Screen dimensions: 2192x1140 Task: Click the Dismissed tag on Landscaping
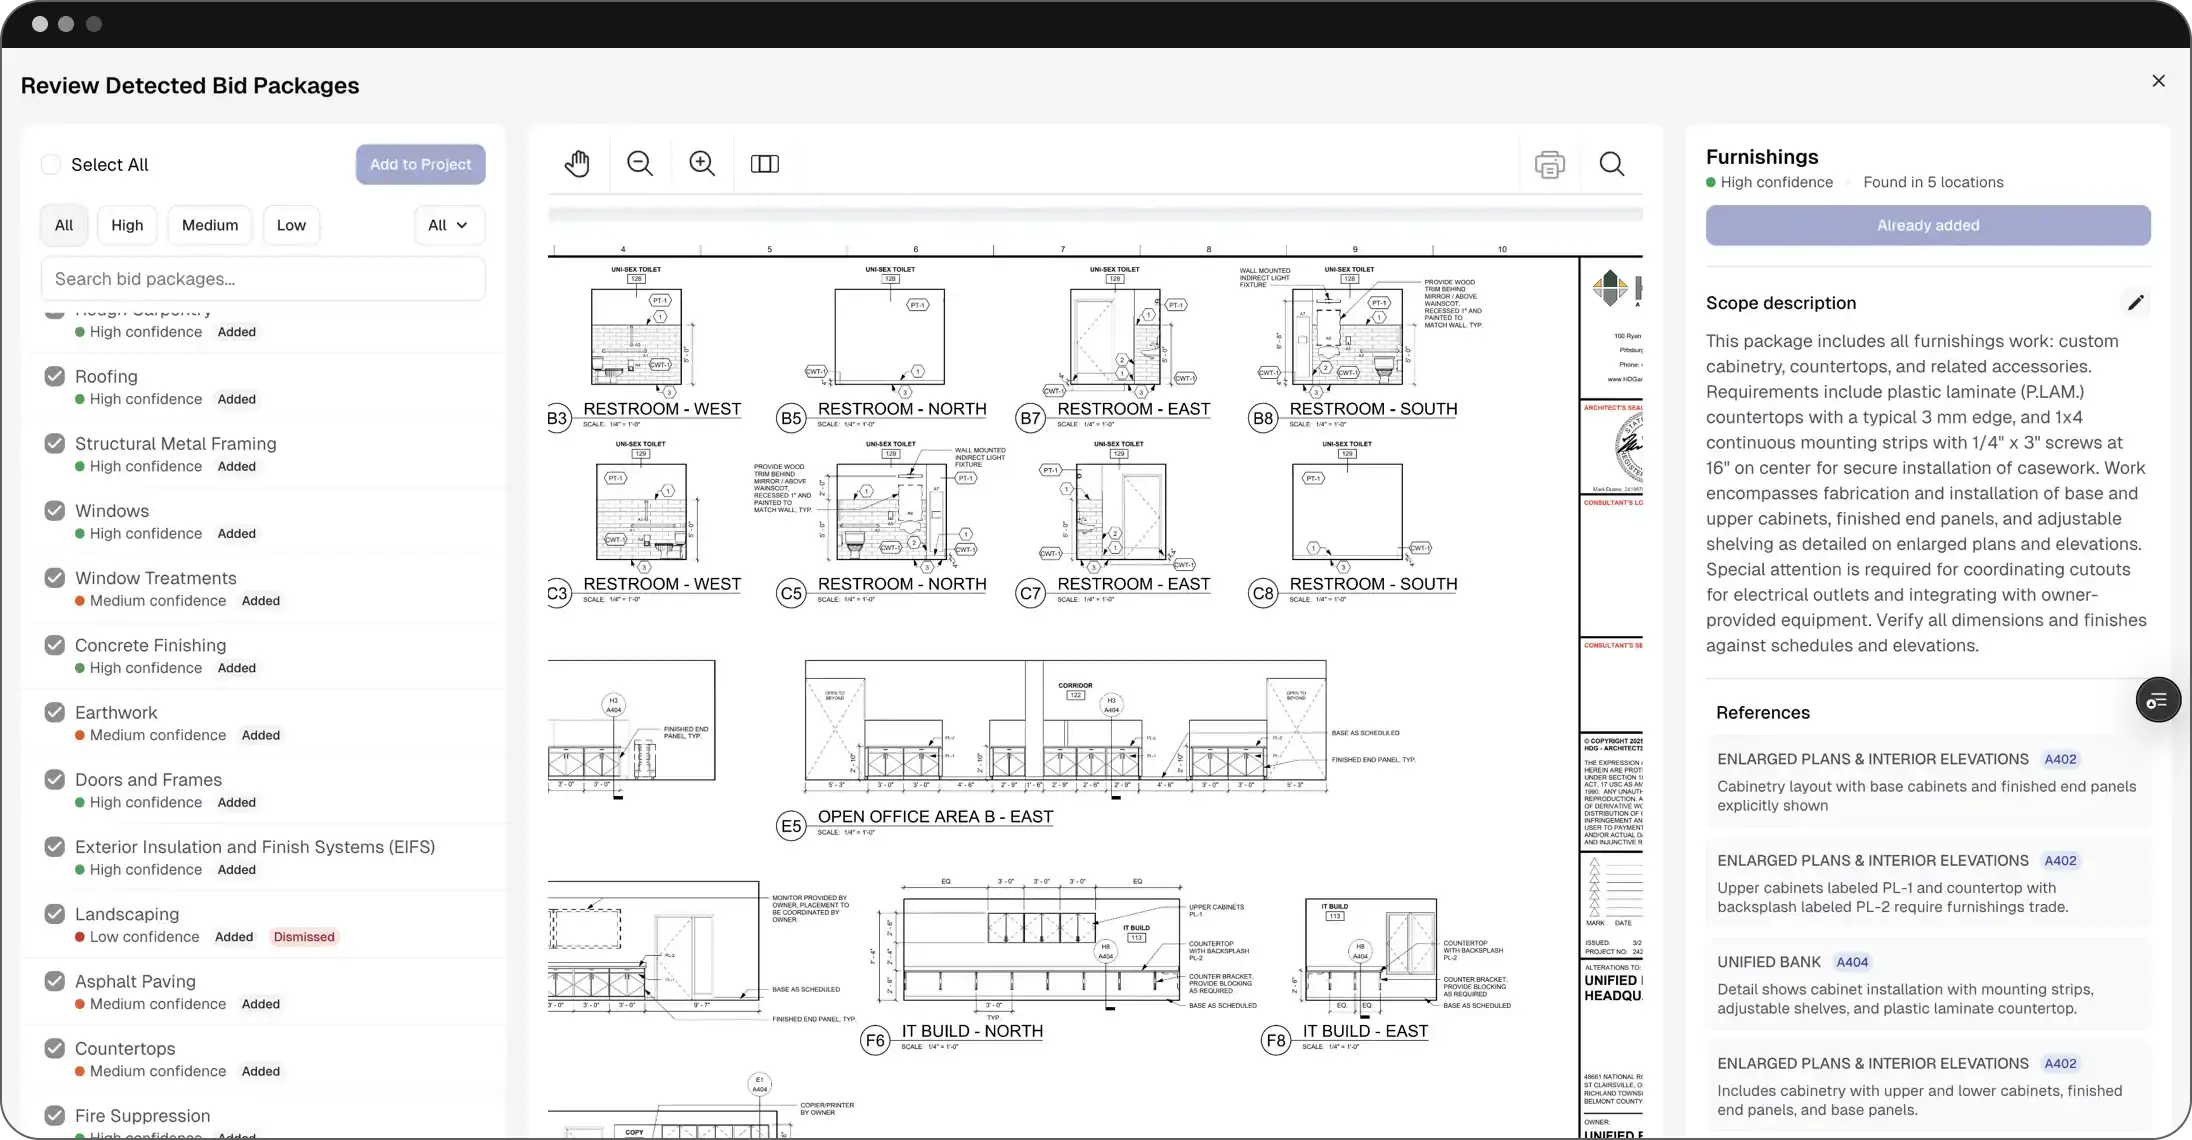click(304, 937)
